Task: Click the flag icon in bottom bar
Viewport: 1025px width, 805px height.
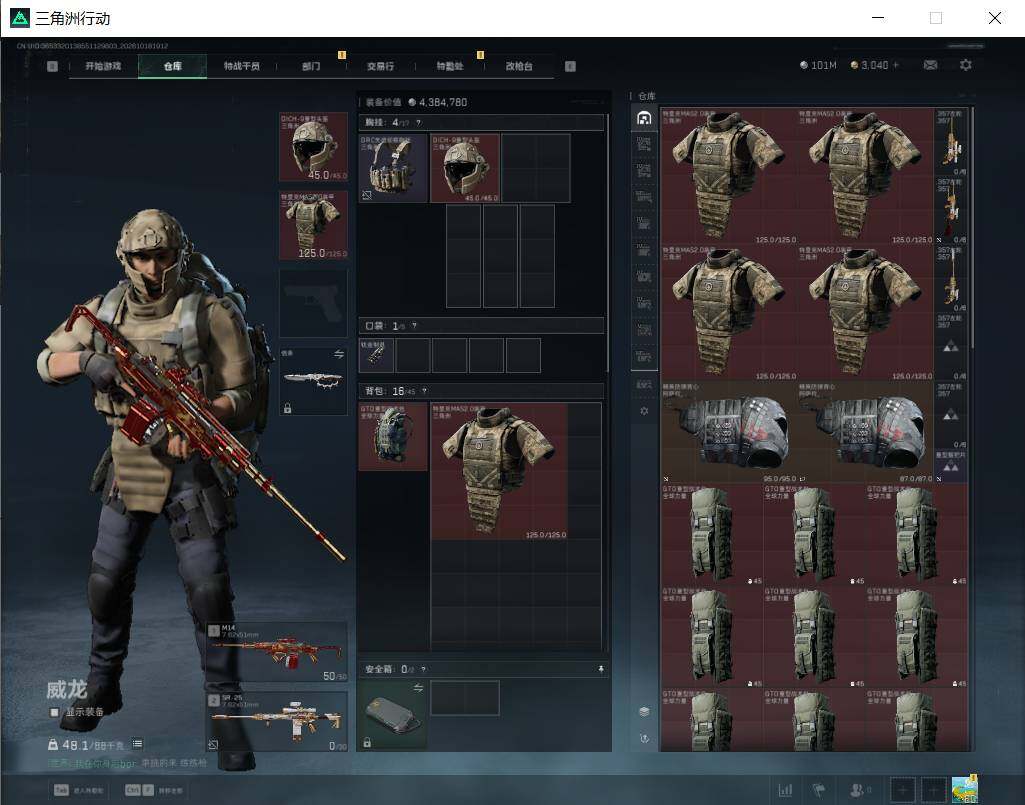Action: click(819, 790)
